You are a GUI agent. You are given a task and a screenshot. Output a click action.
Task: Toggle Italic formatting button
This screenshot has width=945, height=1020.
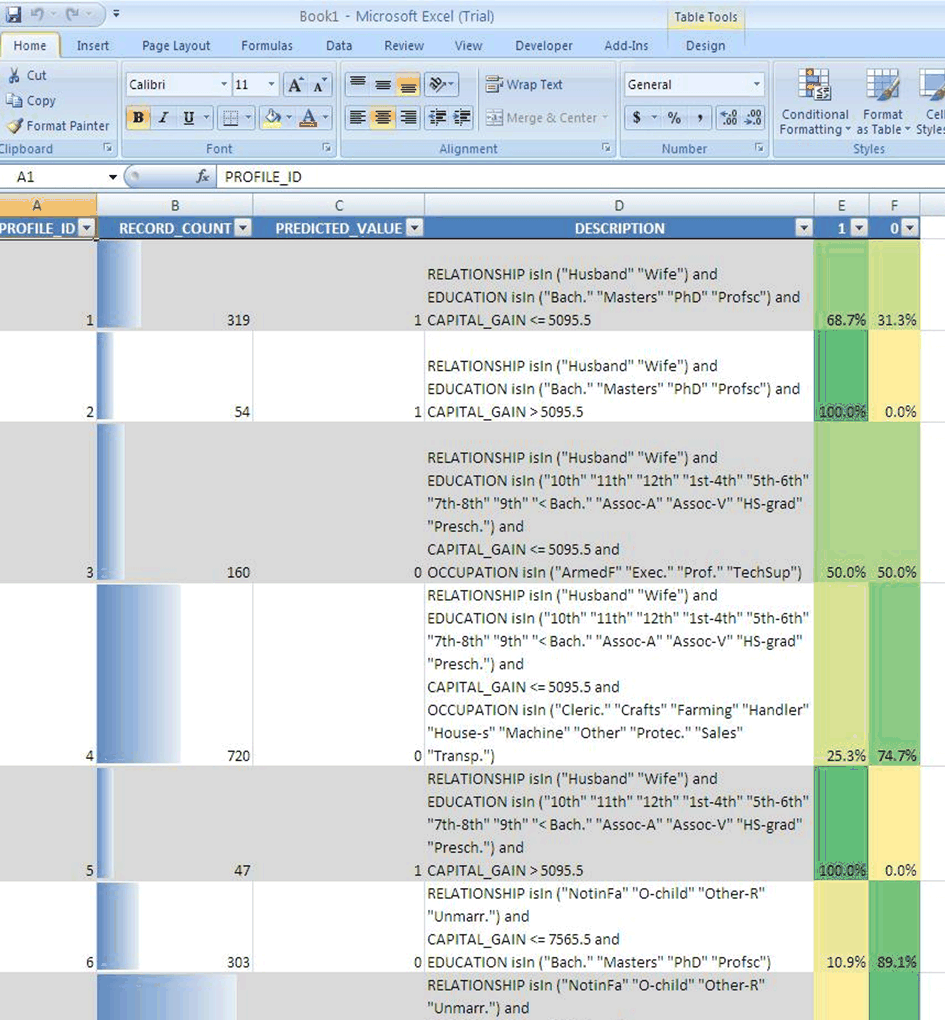click(163, 118)
